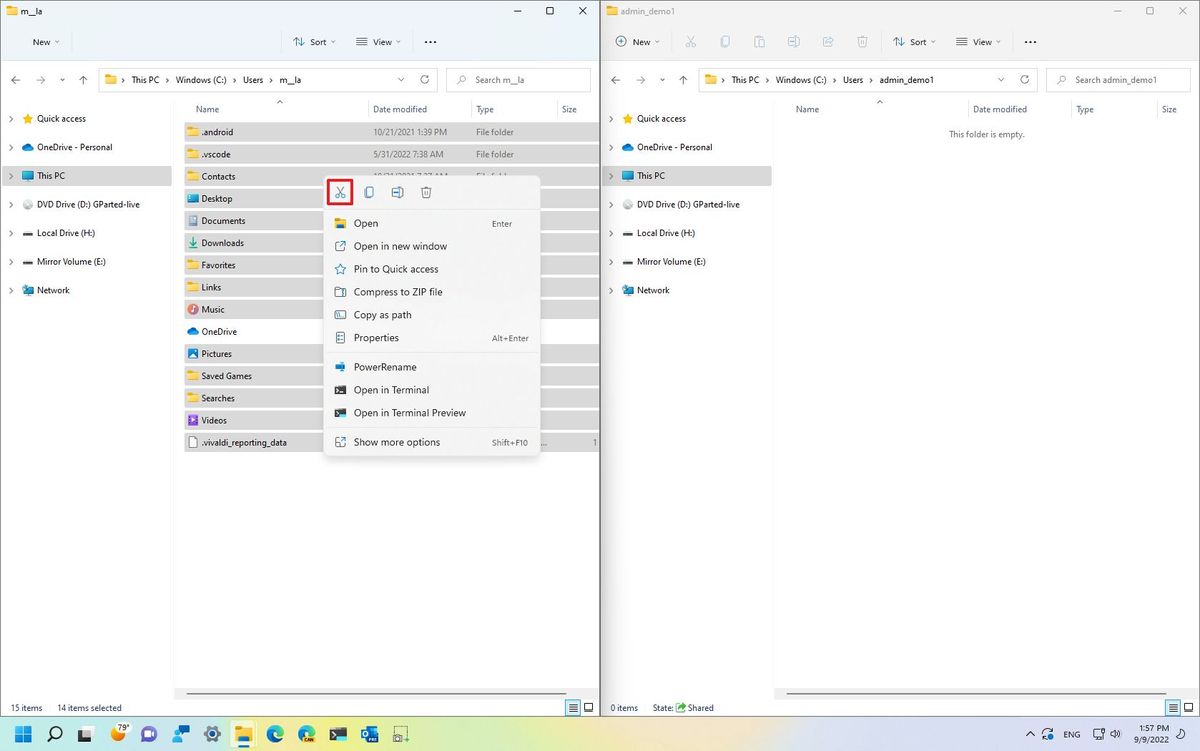
Task: Click the Search m_la input field
Action: (518, 80)
